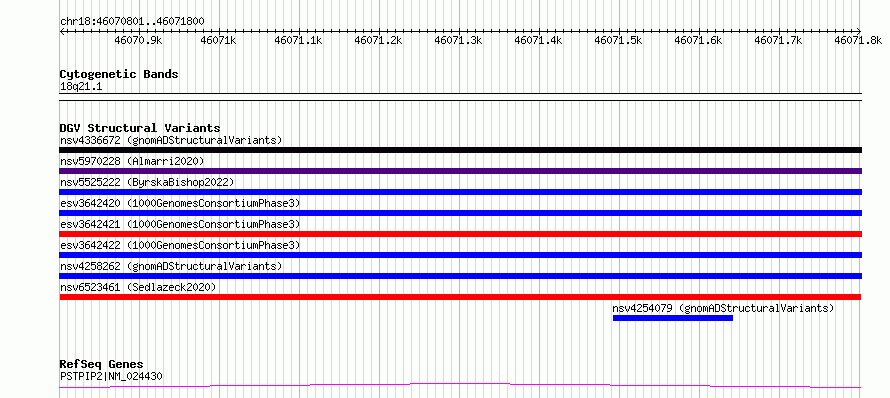Image resolution: width=890 pixels, height=398 pixels.
Task: Click the 46071.5k ruler tick label
Action: tap(619, 40)
